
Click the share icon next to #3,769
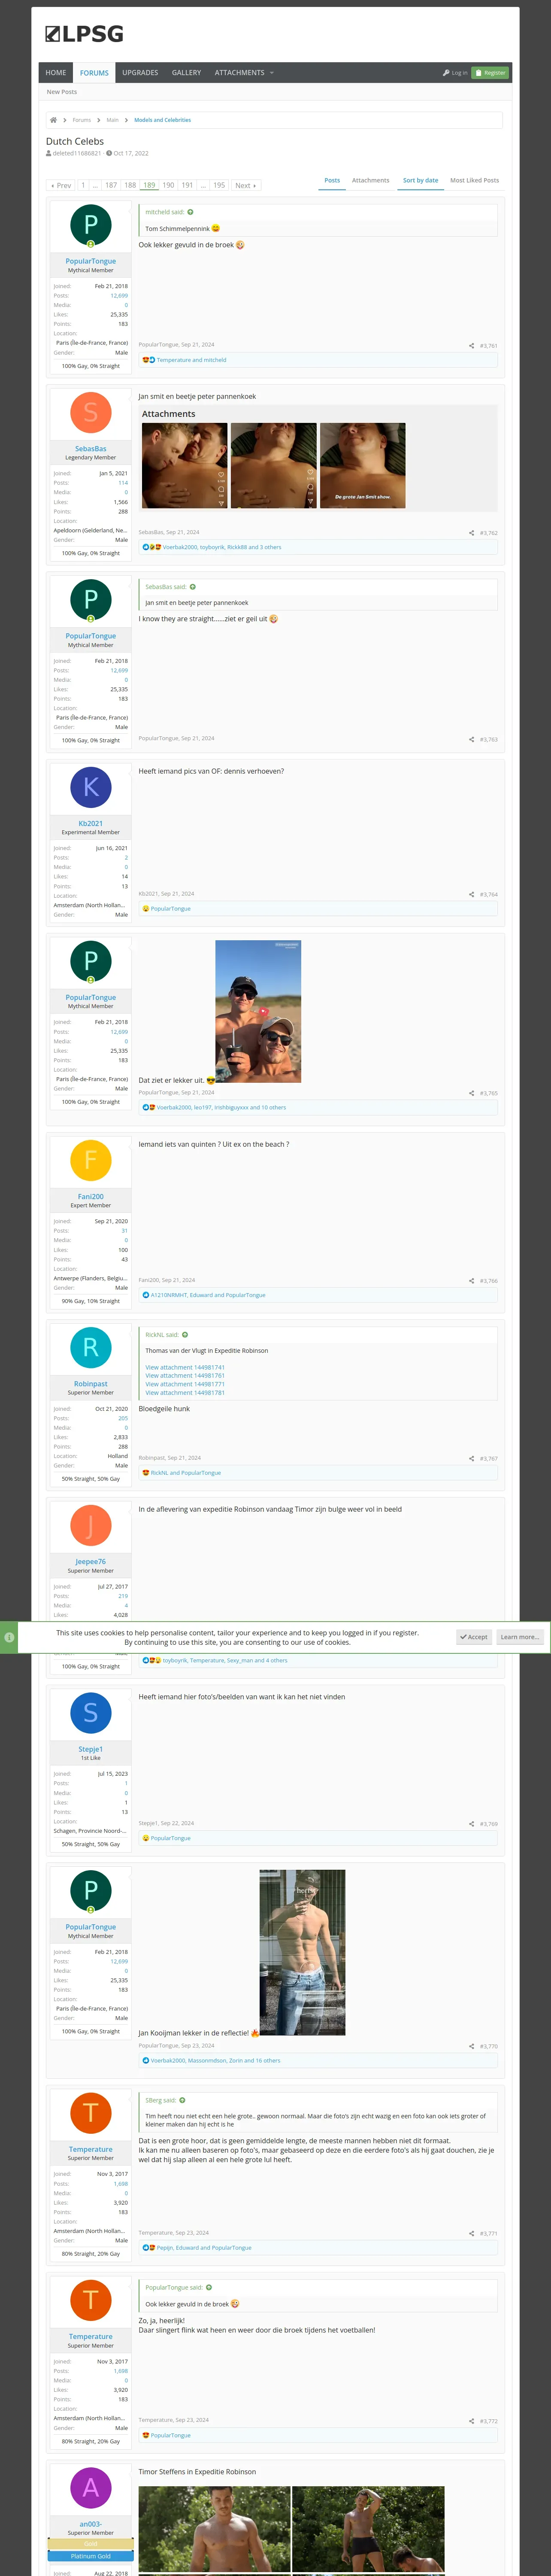(x=471, y=1824)
